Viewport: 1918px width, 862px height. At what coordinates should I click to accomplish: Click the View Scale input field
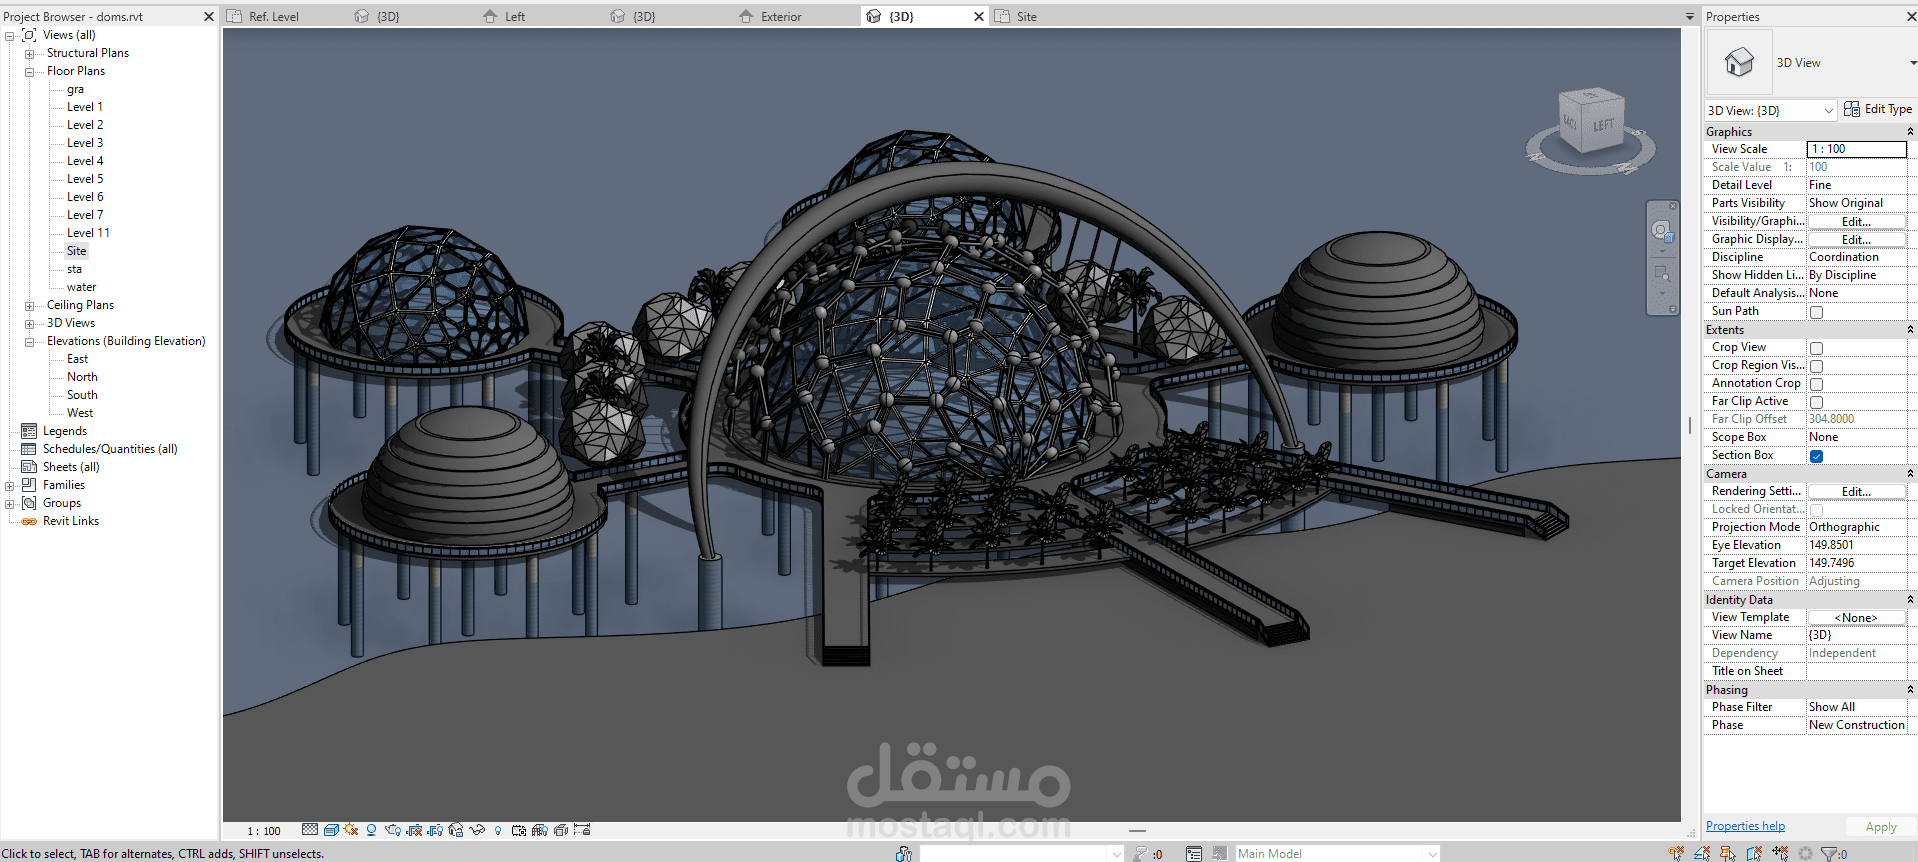(x=1855, y=149)
